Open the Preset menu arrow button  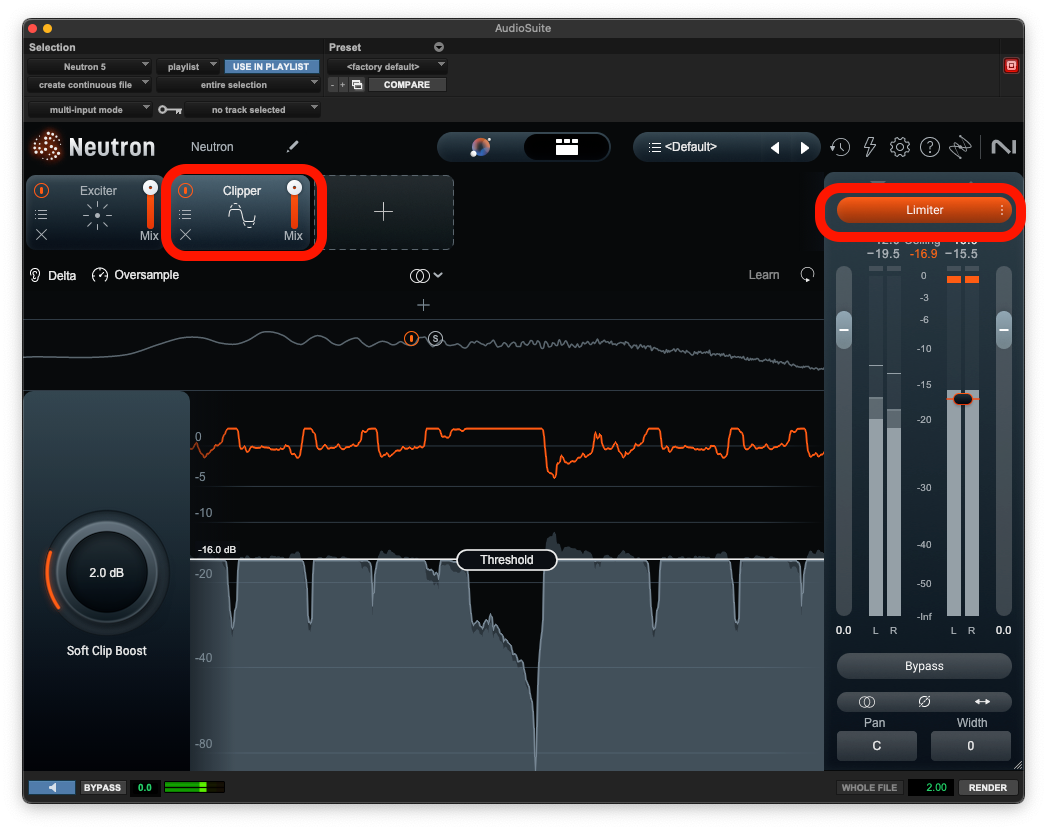click(x=439, y=47)
